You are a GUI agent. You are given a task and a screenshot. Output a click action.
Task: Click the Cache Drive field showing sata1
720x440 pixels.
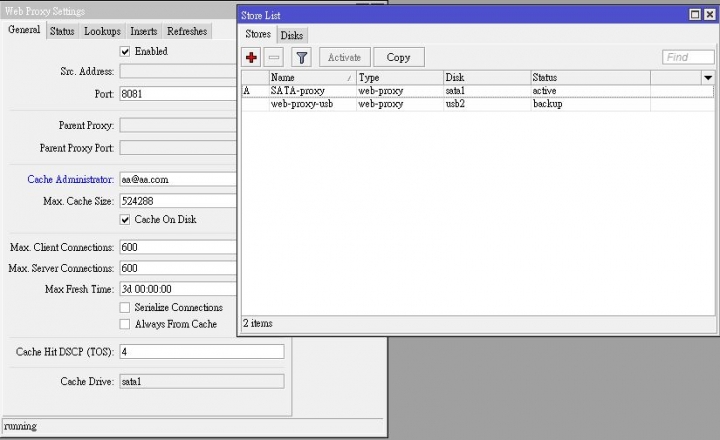202,381
